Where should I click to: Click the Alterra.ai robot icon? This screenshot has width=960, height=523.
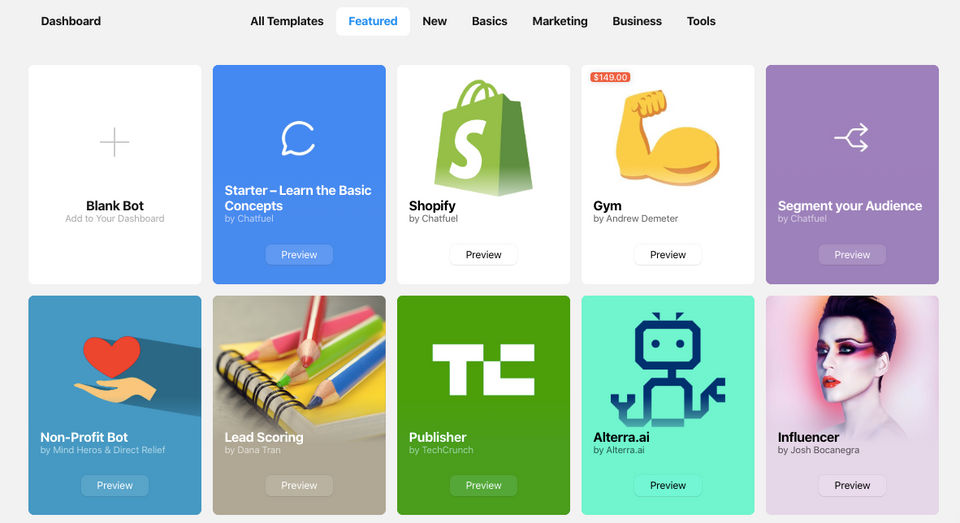668,369
